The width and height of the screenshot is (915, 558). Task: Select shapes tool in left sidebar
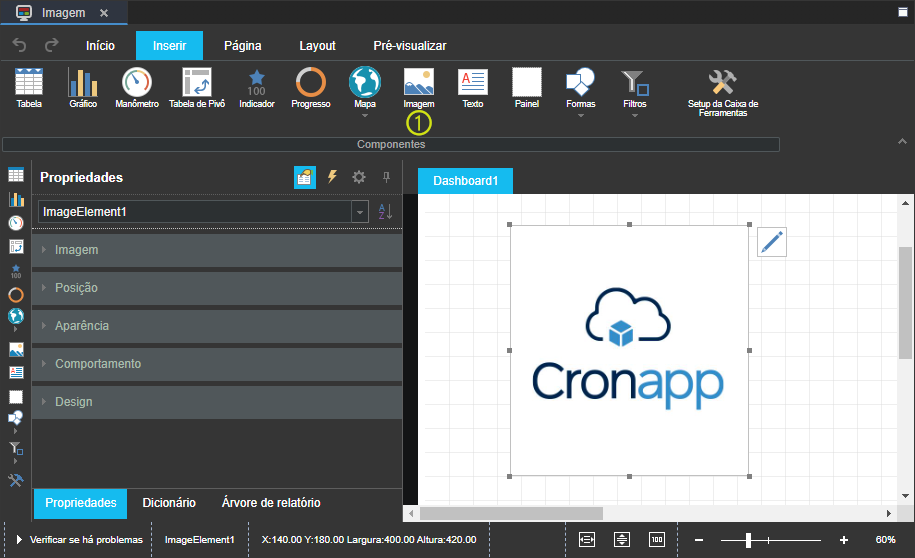click(x=16, y=418)
